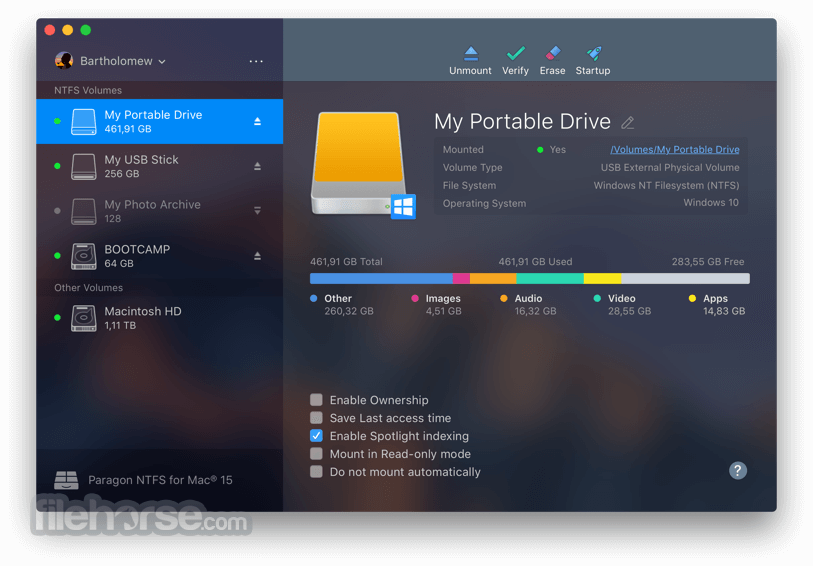Screen dimensions: 813x566
Task: Open the help question mark button
Action: [x=737, y=470]
